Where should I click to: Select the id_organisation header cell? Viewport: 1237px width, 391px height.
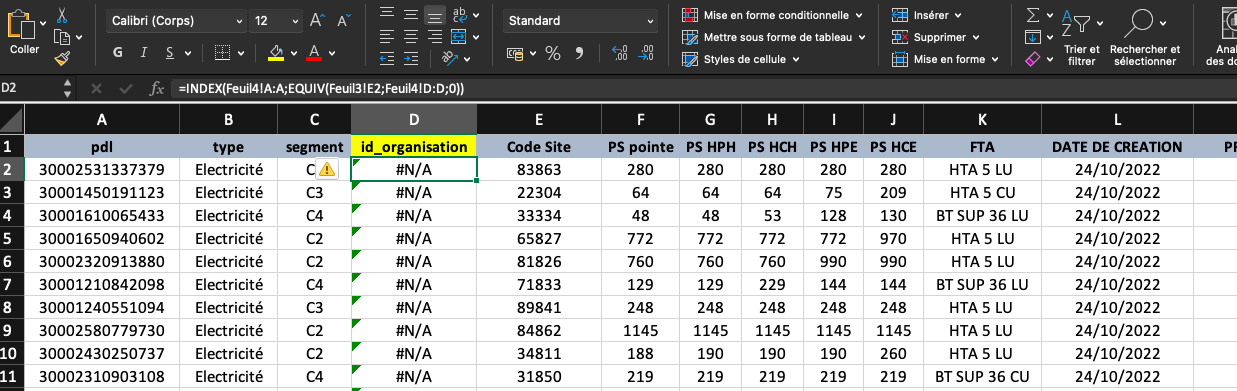coord(414,146)
